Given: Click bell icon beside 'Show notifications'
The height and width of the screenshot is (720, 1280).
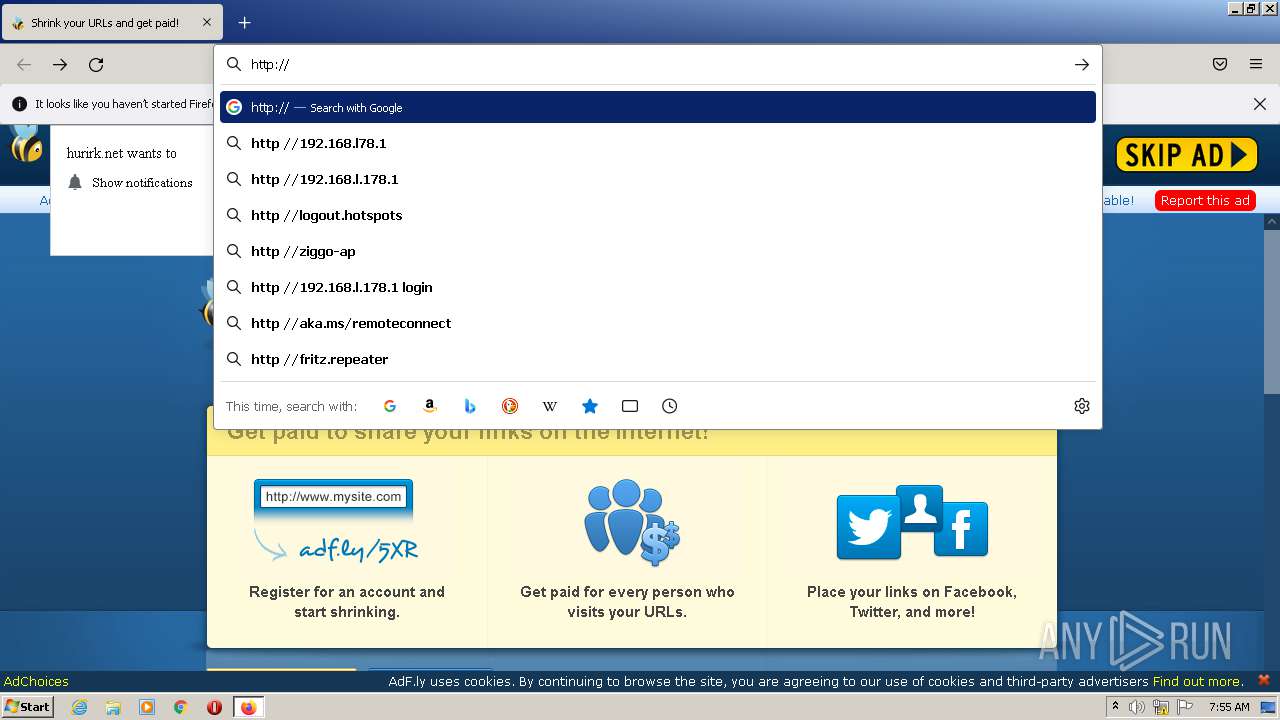Looking at the screenshot, I should [75, 182].
